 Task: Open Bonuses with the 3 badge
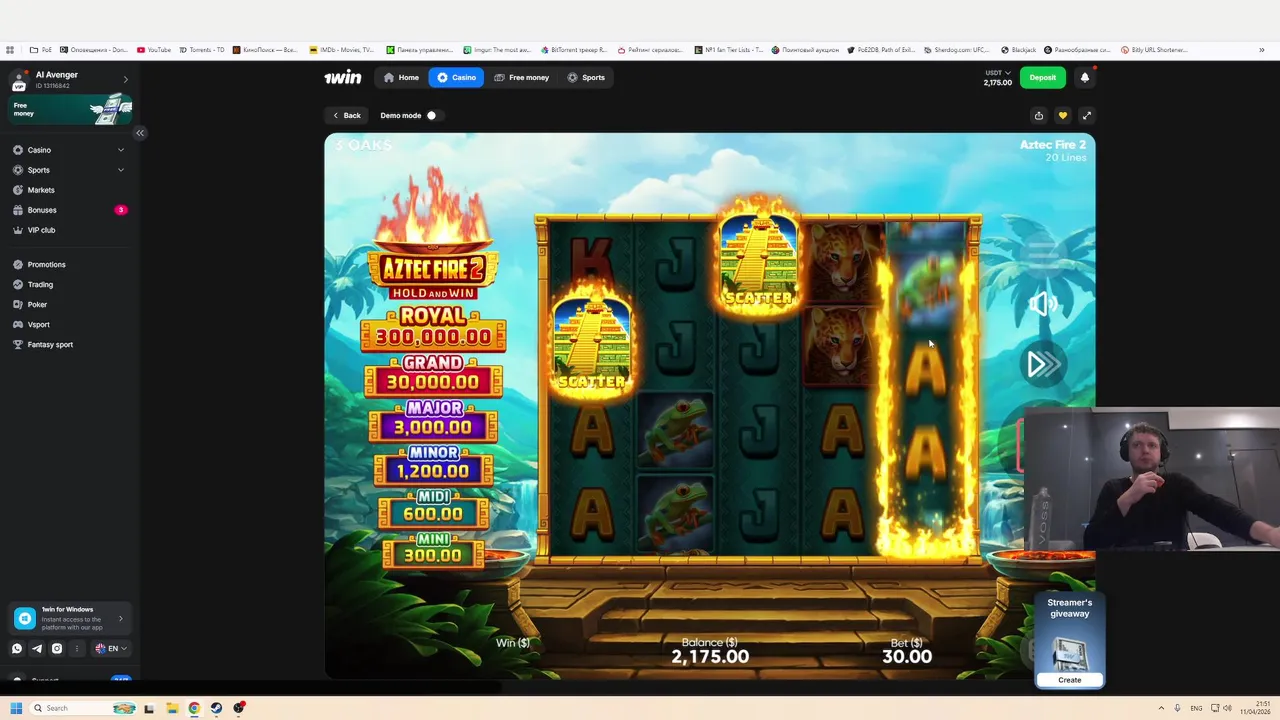coord(69,210)
